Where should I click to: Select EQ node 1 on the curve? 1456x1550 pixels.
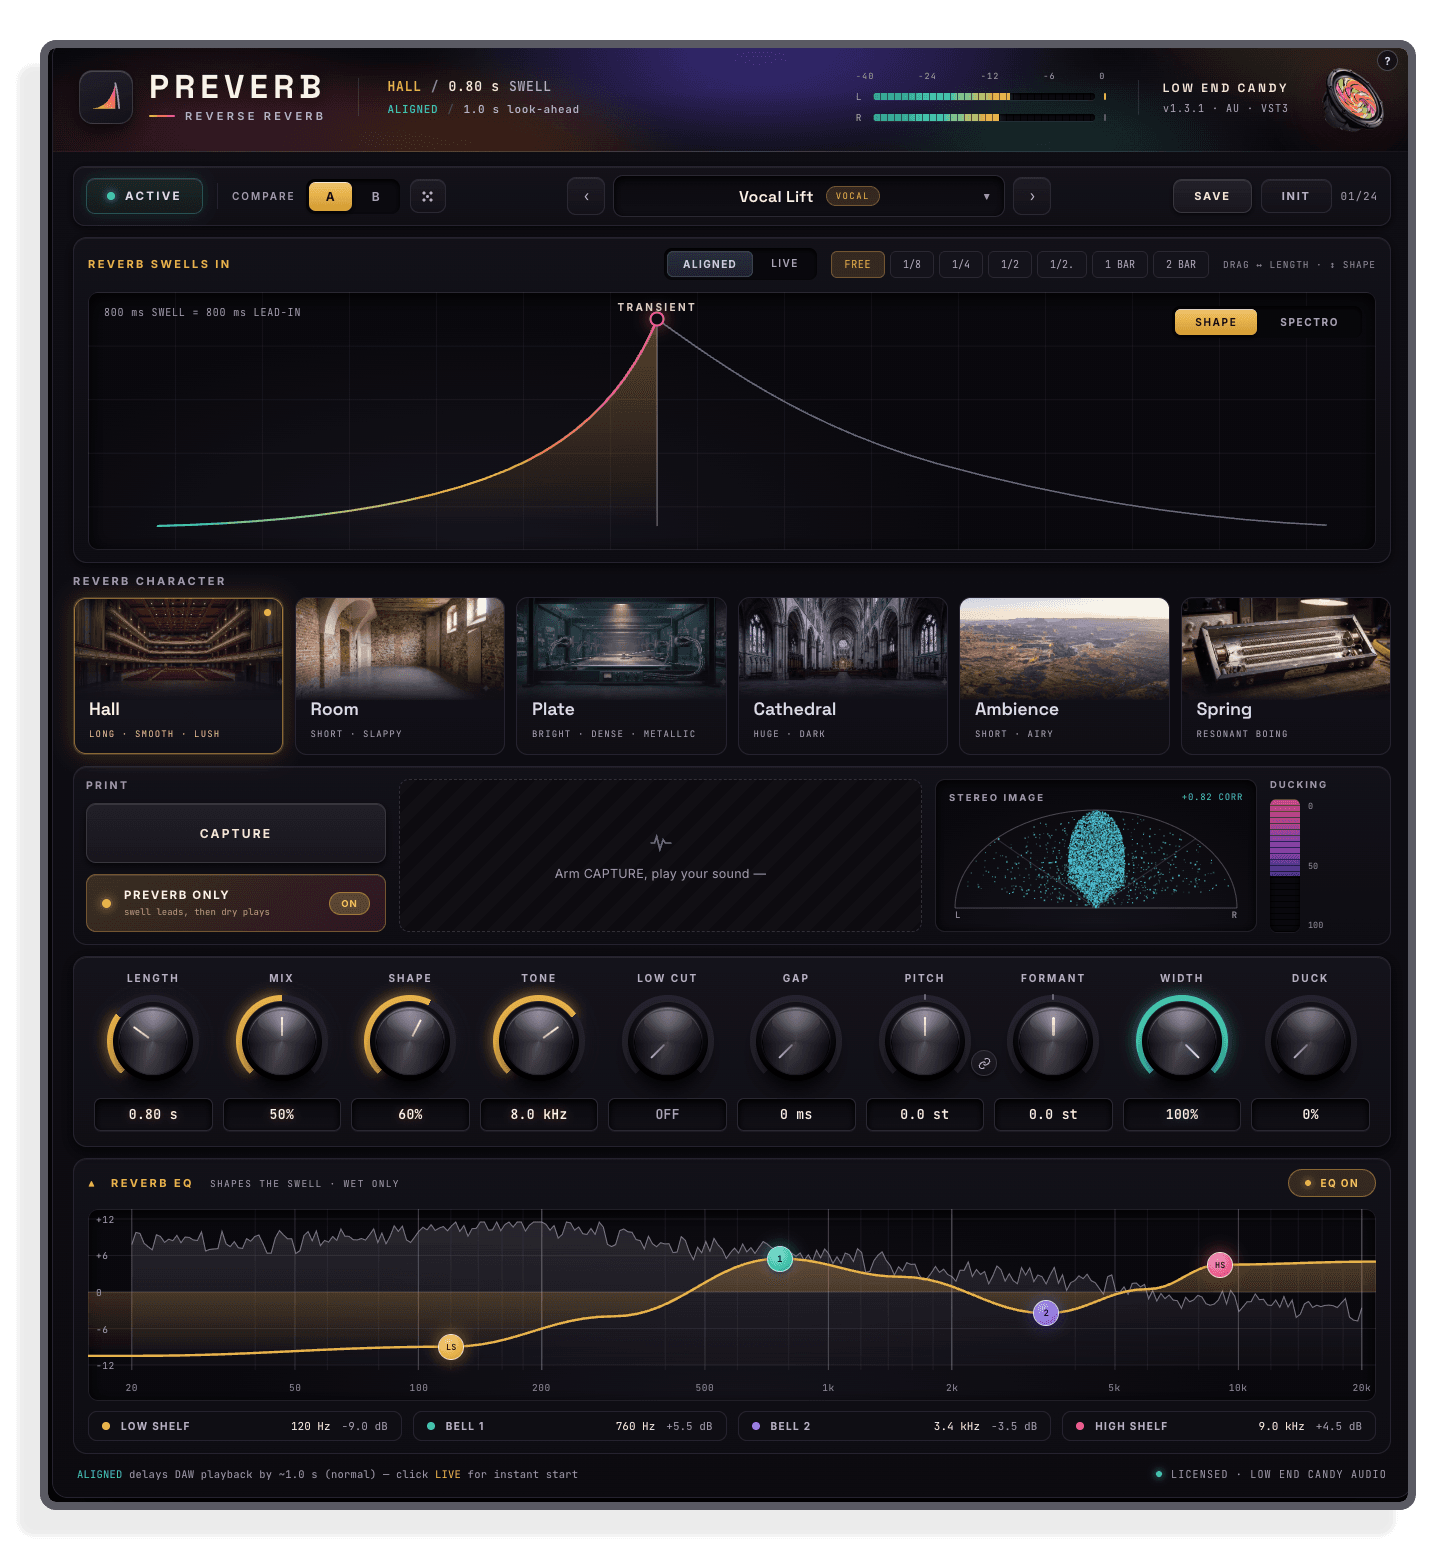[780, 1259]
